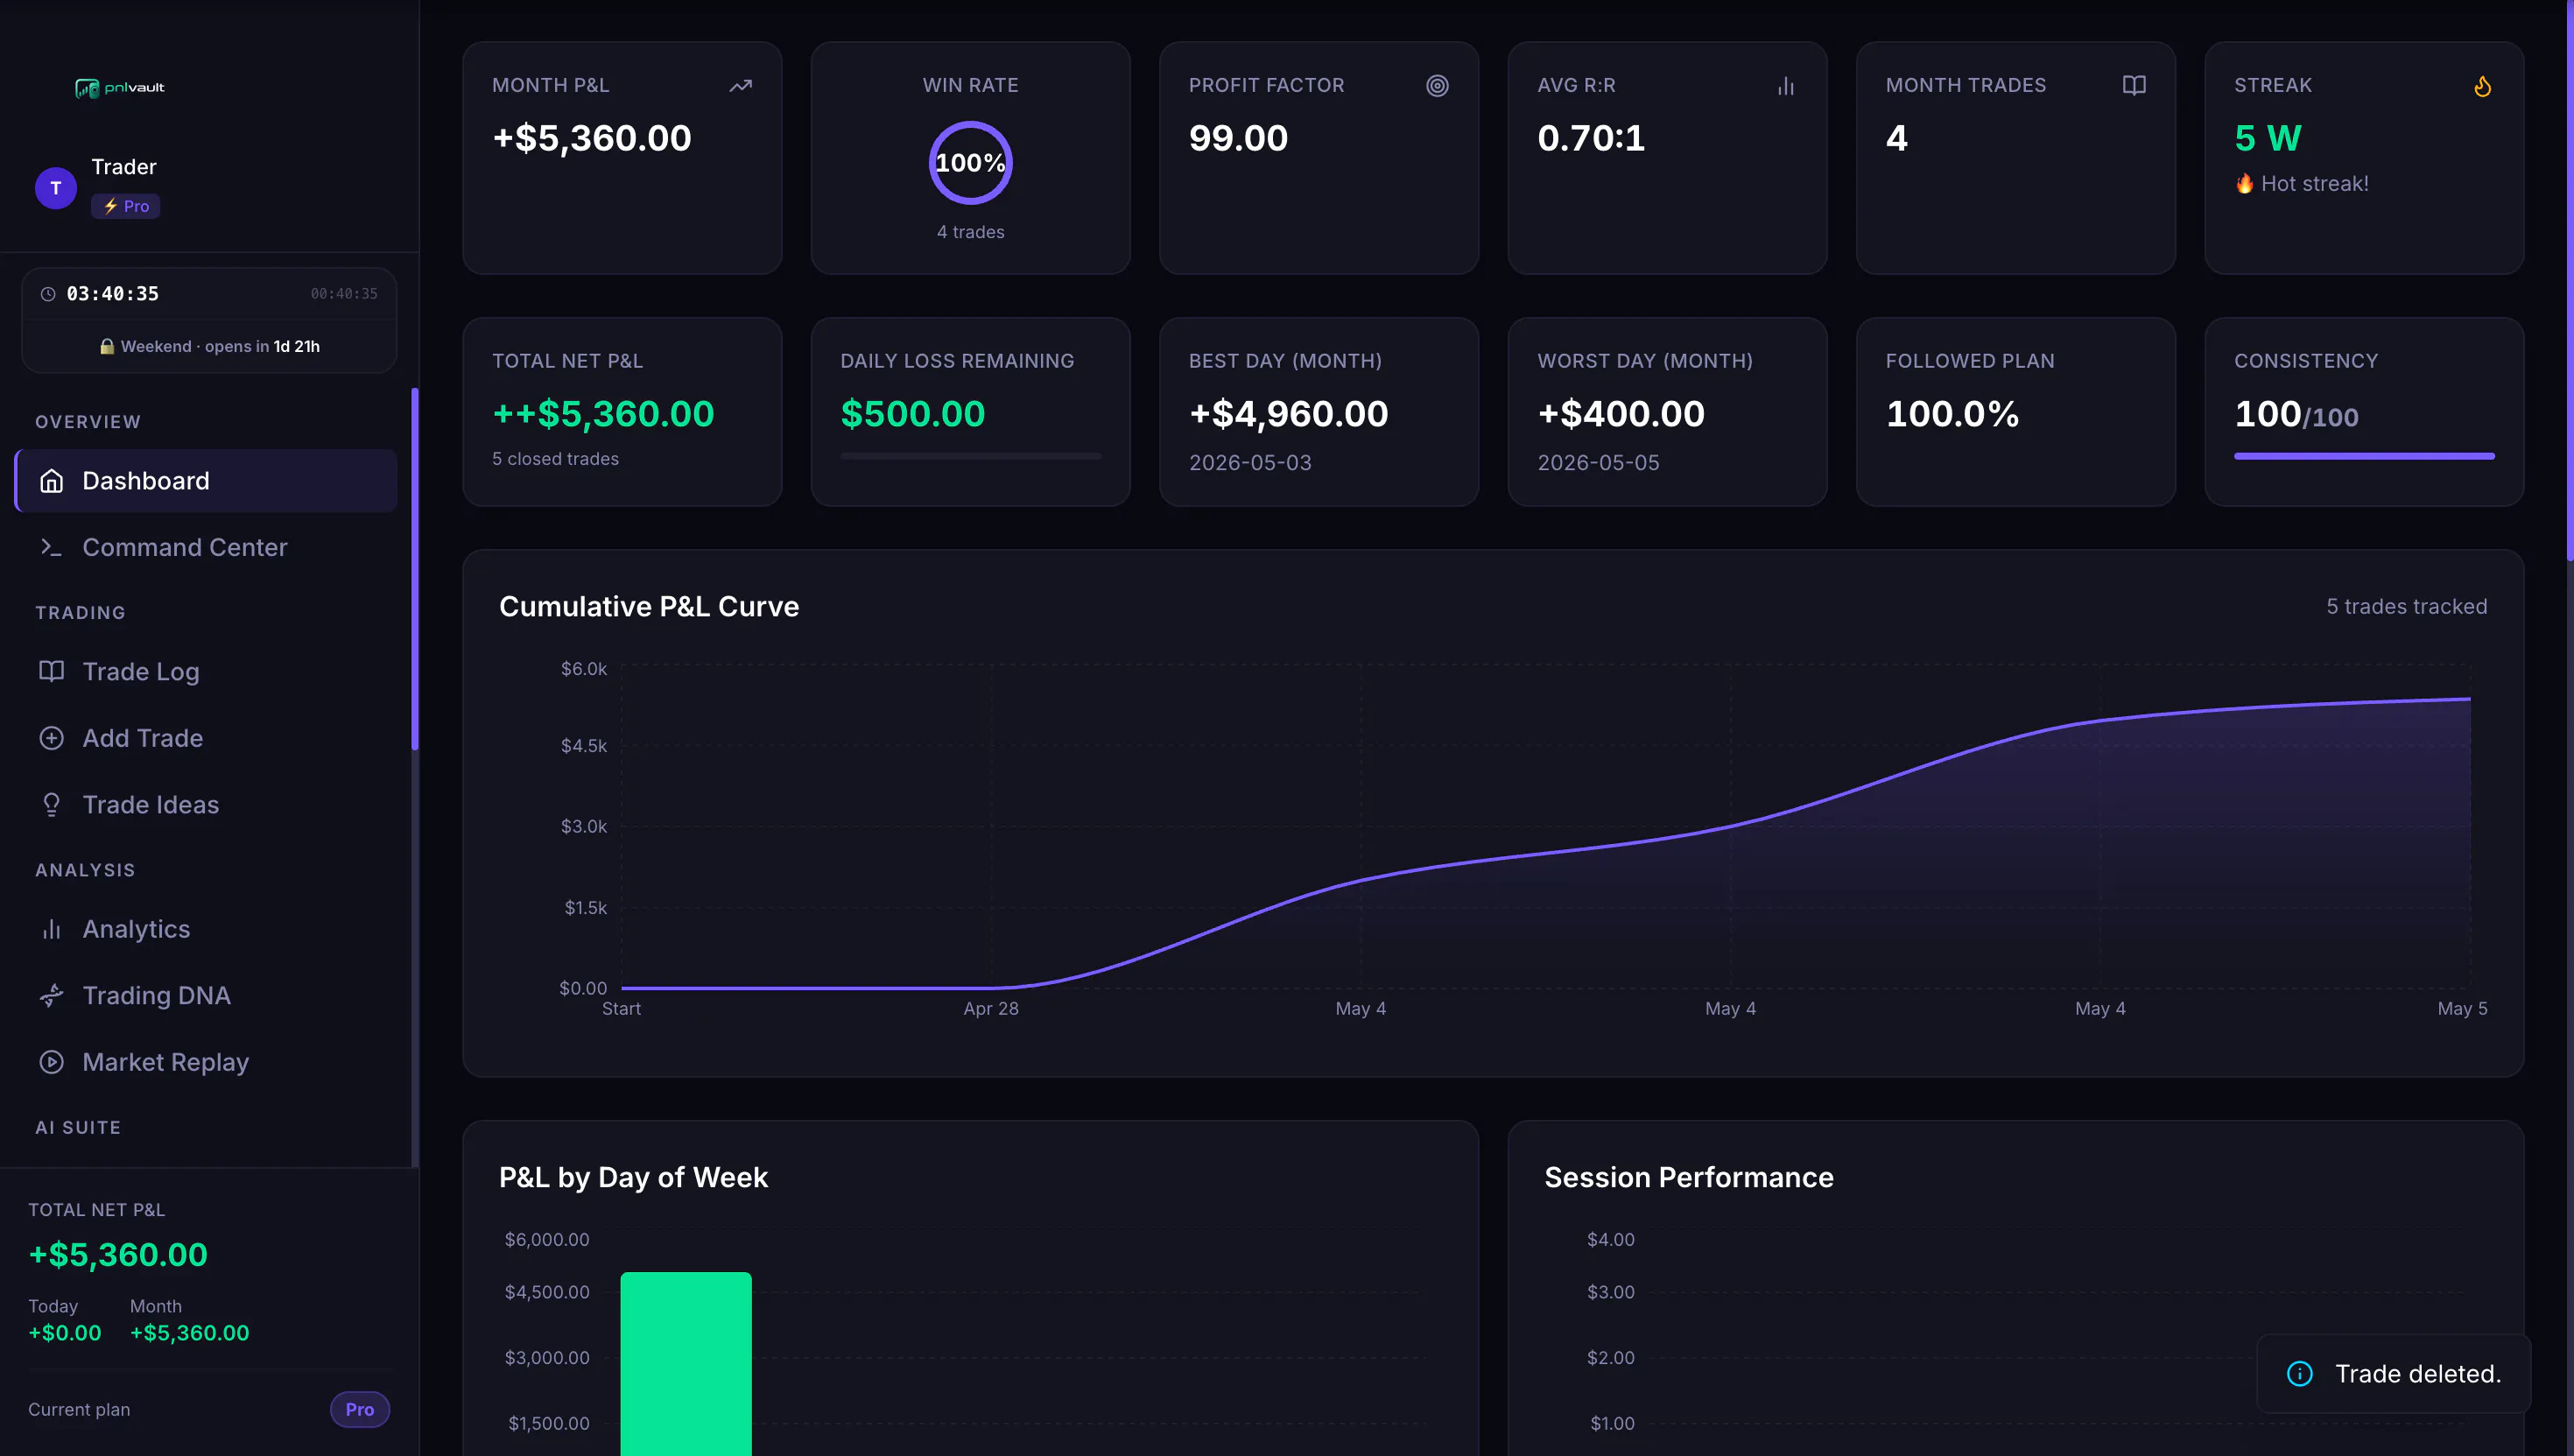Click the pnlvault logo

120,88
